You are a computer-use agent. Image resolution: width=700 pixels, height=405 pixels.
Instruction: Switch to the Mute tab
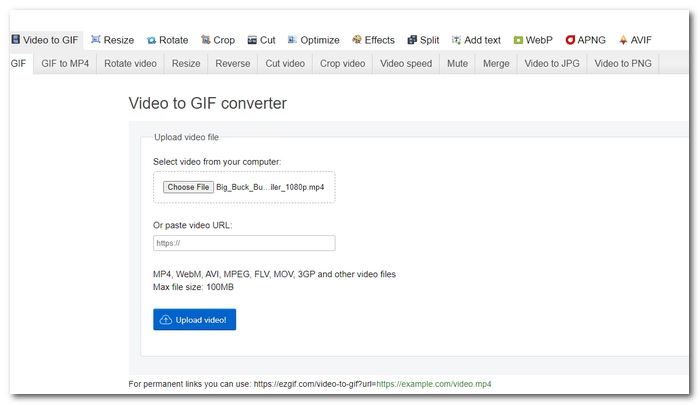point(458,63)
